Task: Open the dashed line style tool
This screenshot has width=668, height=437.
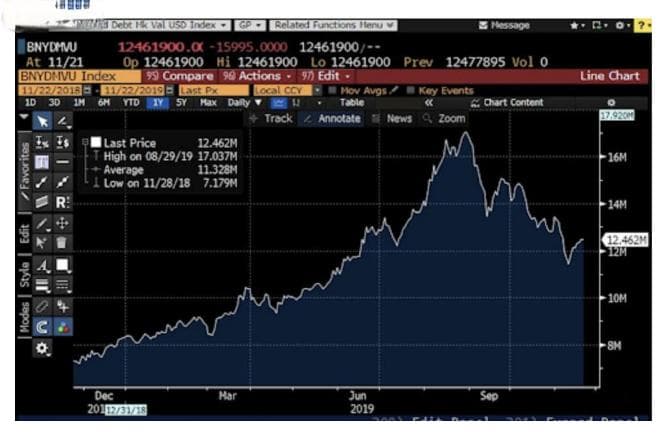Action: 63,285
